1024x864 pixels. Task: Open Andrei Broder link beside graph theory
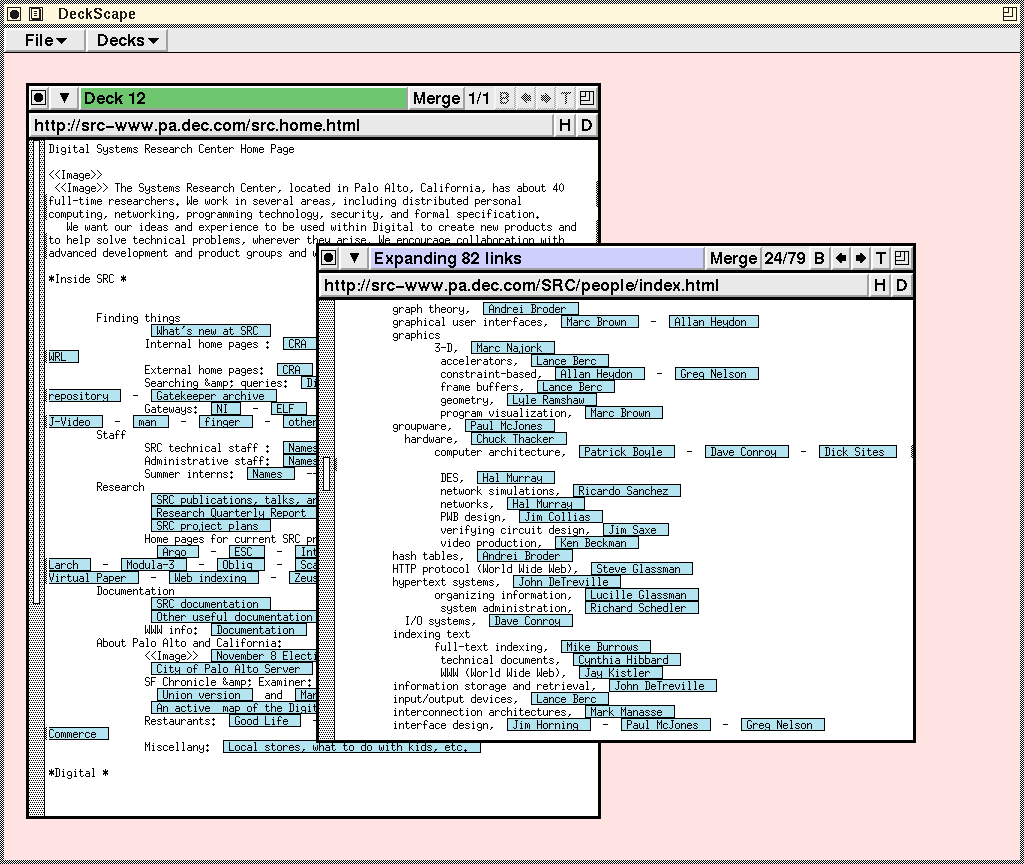[x=530, y=309]
